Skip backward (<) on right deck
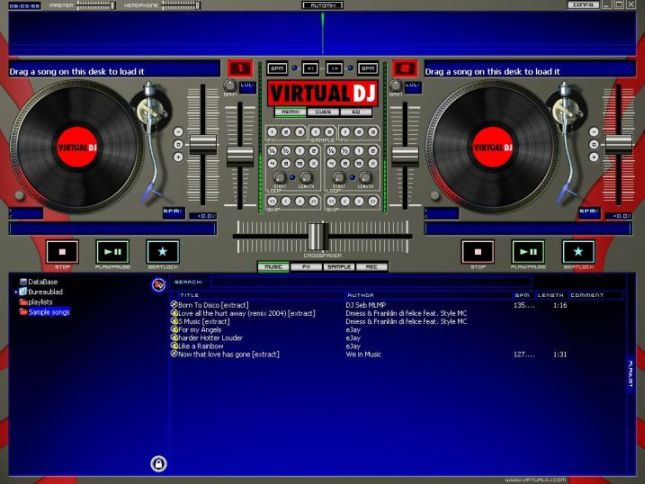The width and height of the screenshot is (645, 484). (346, 201)
